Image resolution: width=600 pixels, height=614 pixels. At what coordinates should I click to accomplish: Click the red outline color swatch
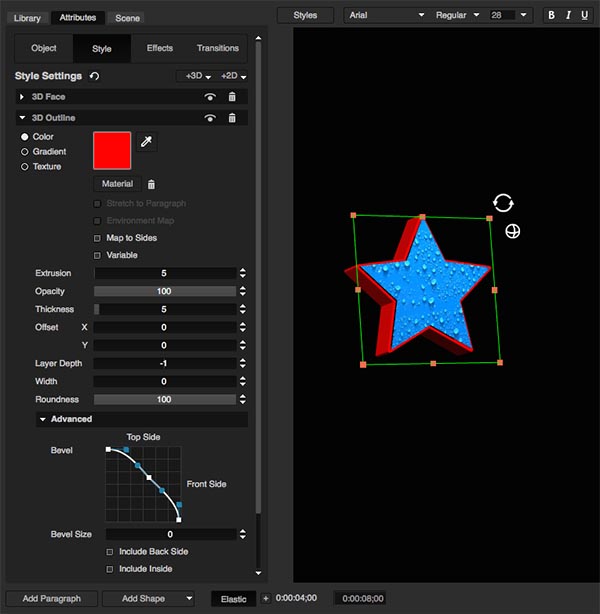(112, 150)
